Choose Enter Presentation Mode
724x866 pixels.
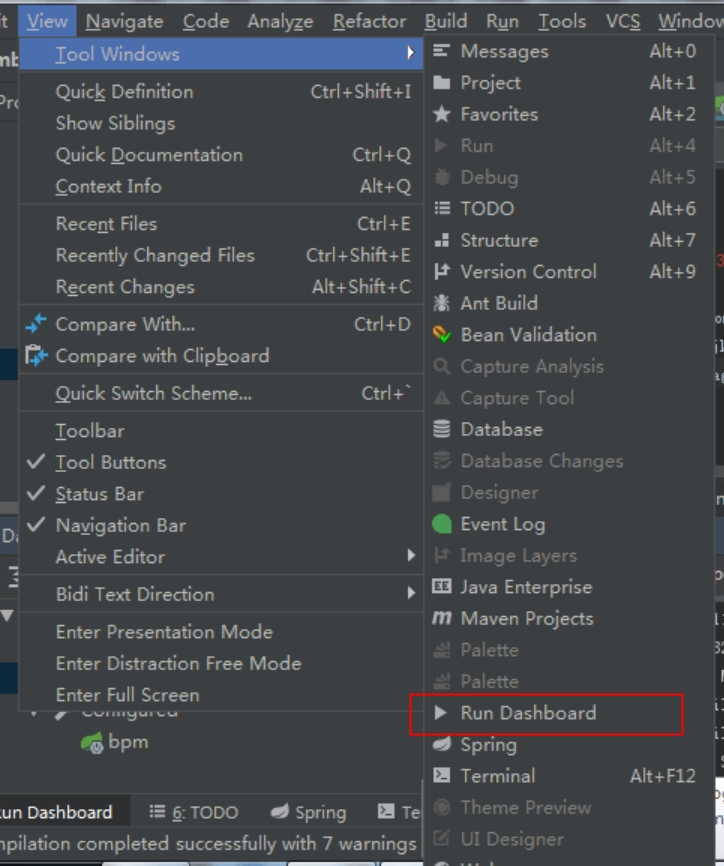164,632
